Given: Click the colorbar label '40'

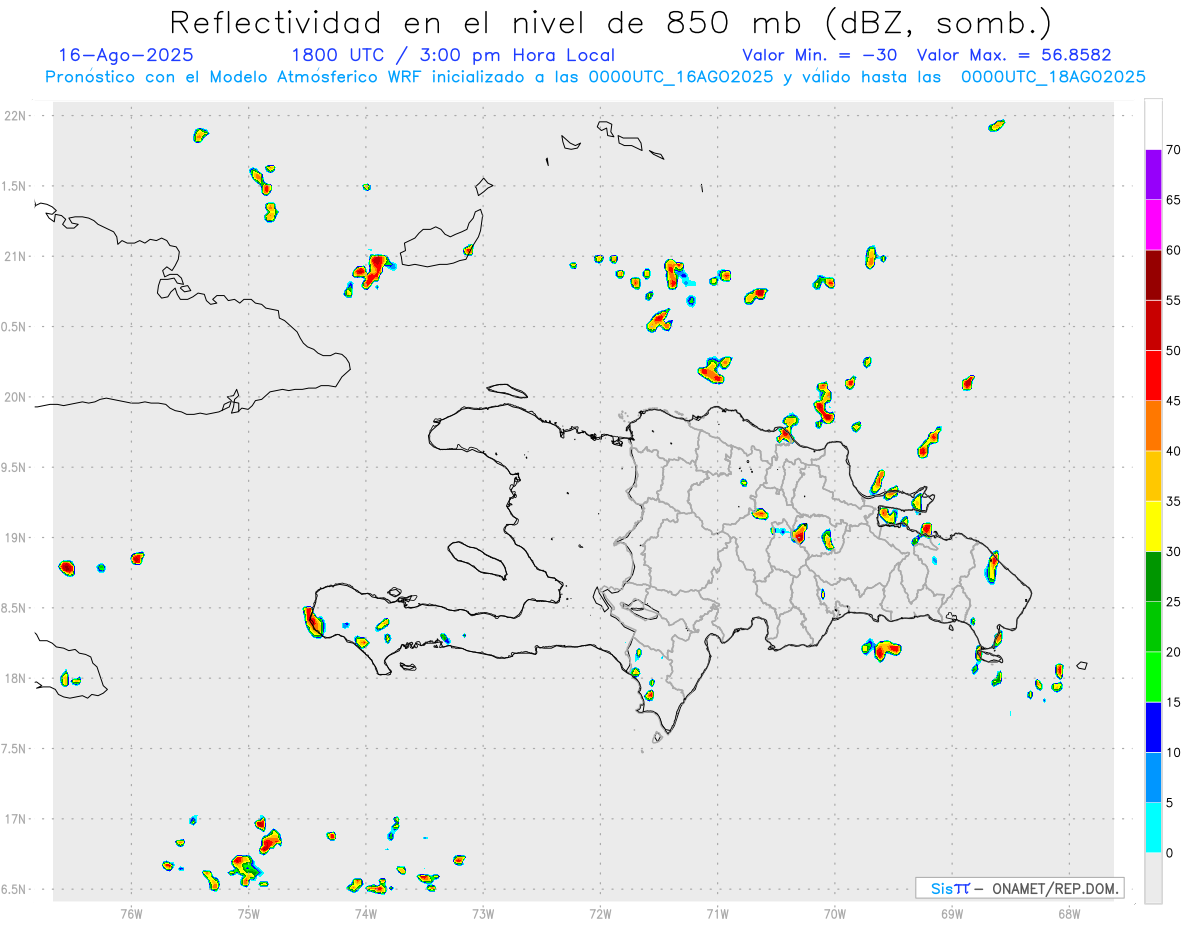Looking at the screenshot, I should pos(1173,451).
